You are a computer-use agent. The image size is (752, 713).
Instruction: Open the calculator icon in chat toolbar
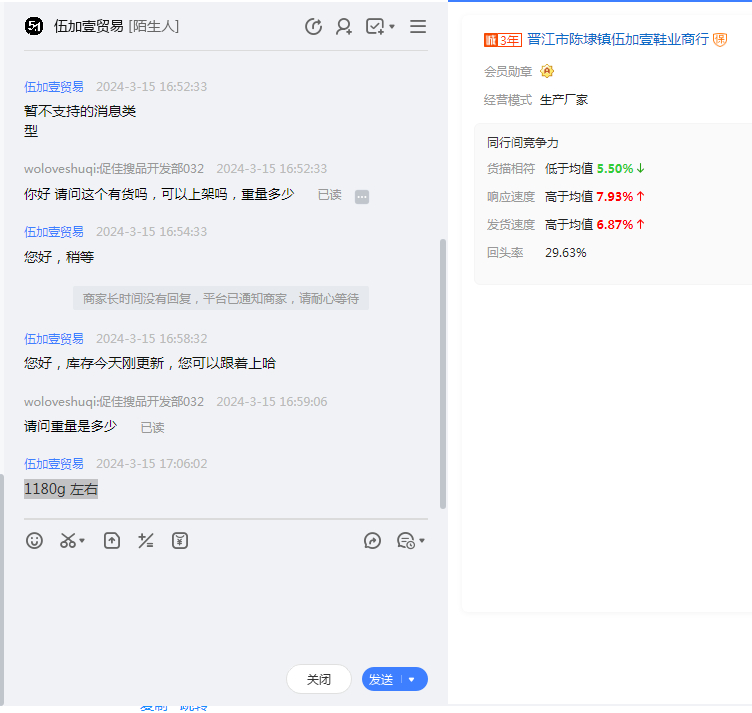tap(146, 541)
